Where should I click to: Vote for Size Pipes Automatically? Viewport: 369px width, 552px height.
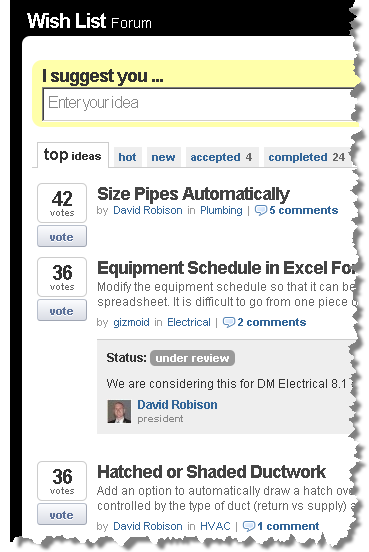click(x=62, y=237)
